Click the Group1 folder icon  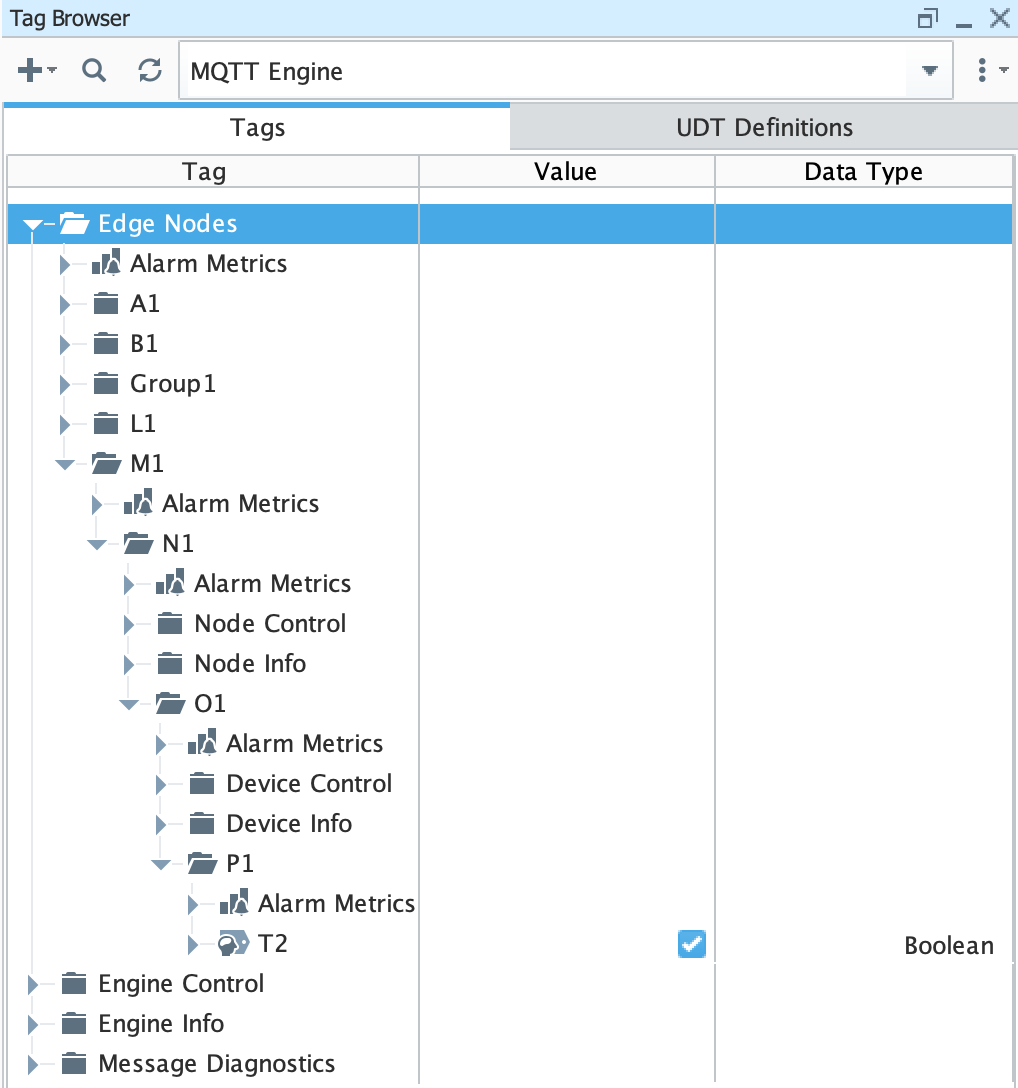pyautogui.click(x=106, y=384)
